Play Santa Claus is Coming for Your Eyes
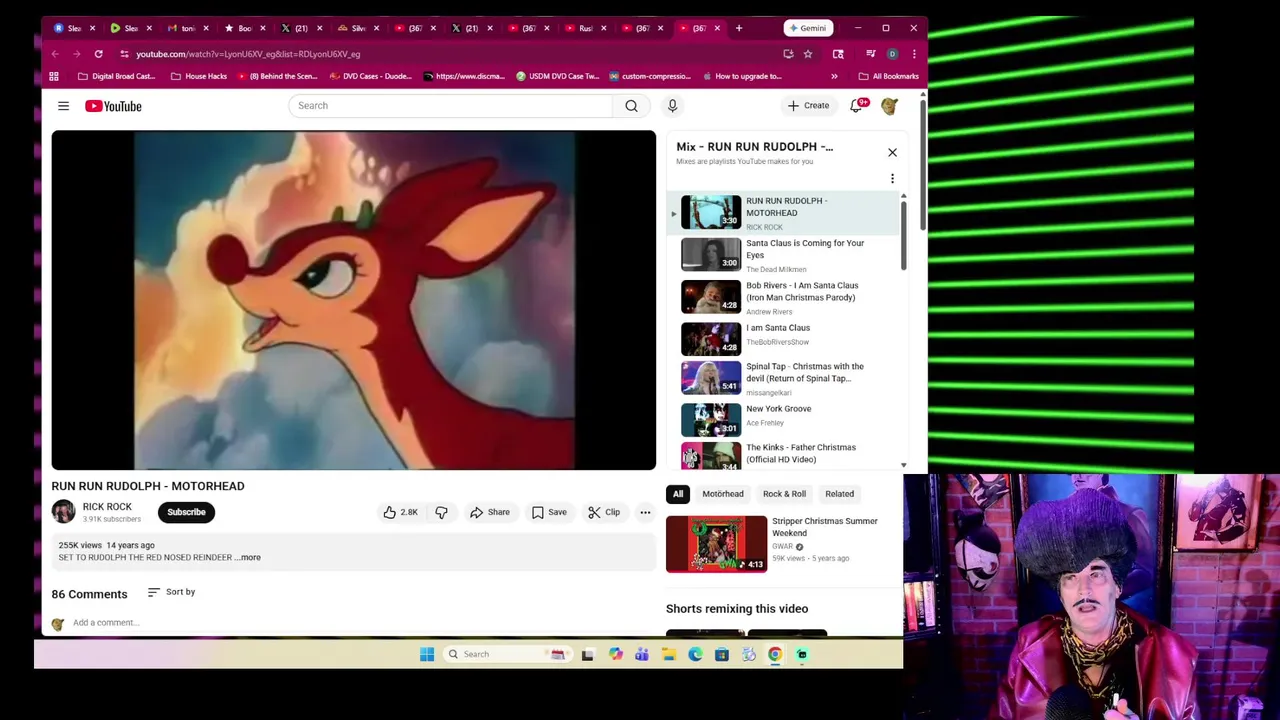 tap(785, 255)
